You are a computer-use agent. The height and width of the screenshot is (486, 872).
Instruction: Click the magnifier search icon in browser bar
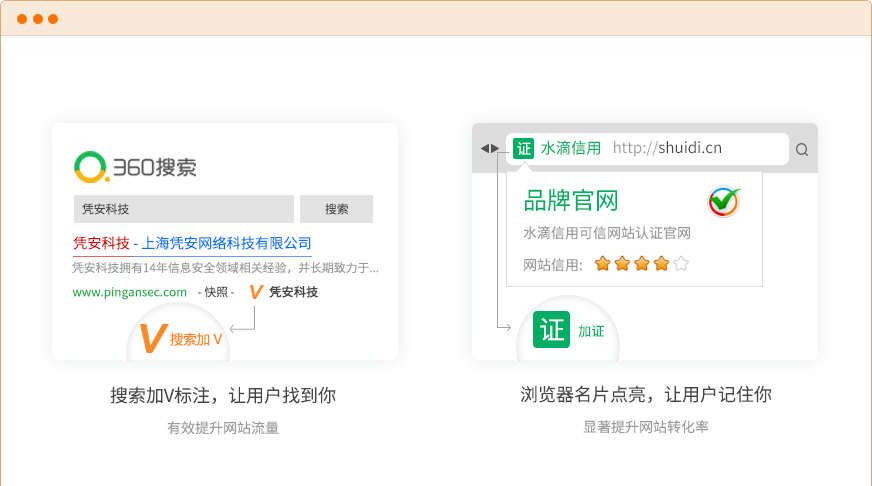[802, 150]
